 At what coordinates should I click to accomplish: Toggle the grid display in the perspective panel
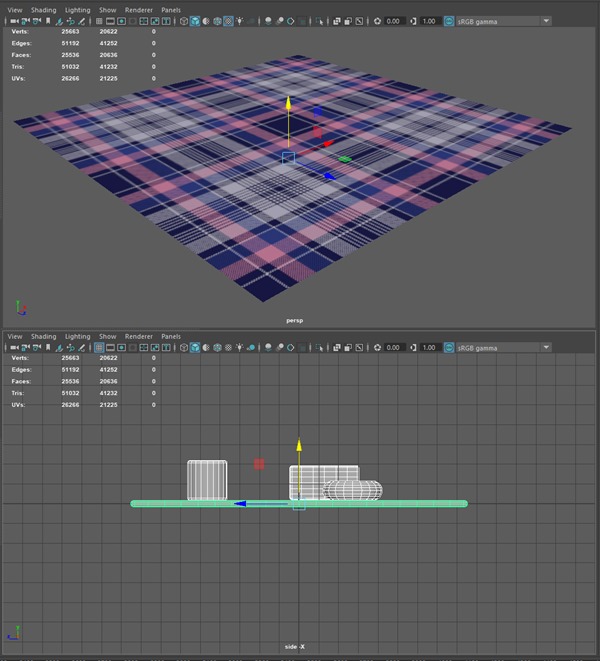click(x=100, y=21)
